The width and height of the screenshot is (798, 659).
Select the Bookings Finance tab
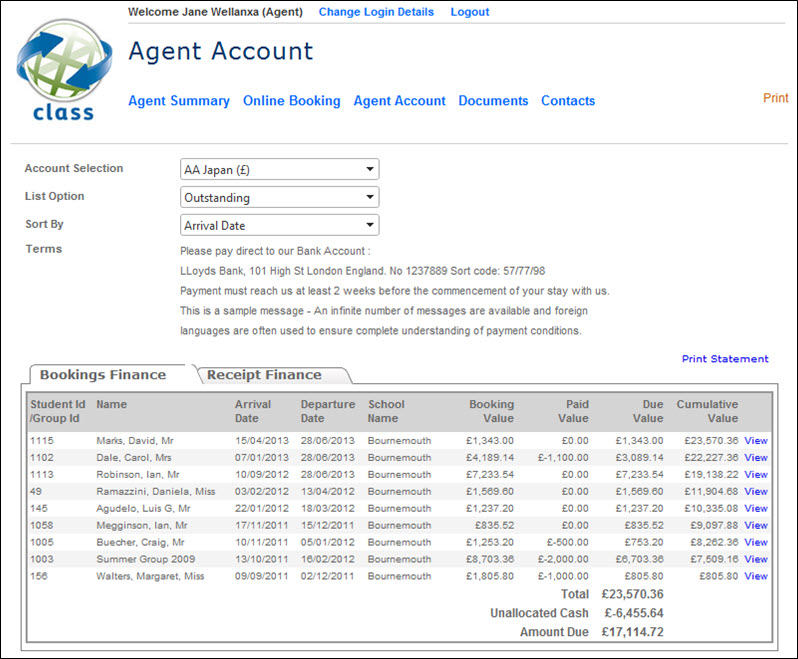pyautogui.click(x=102, y=375)
